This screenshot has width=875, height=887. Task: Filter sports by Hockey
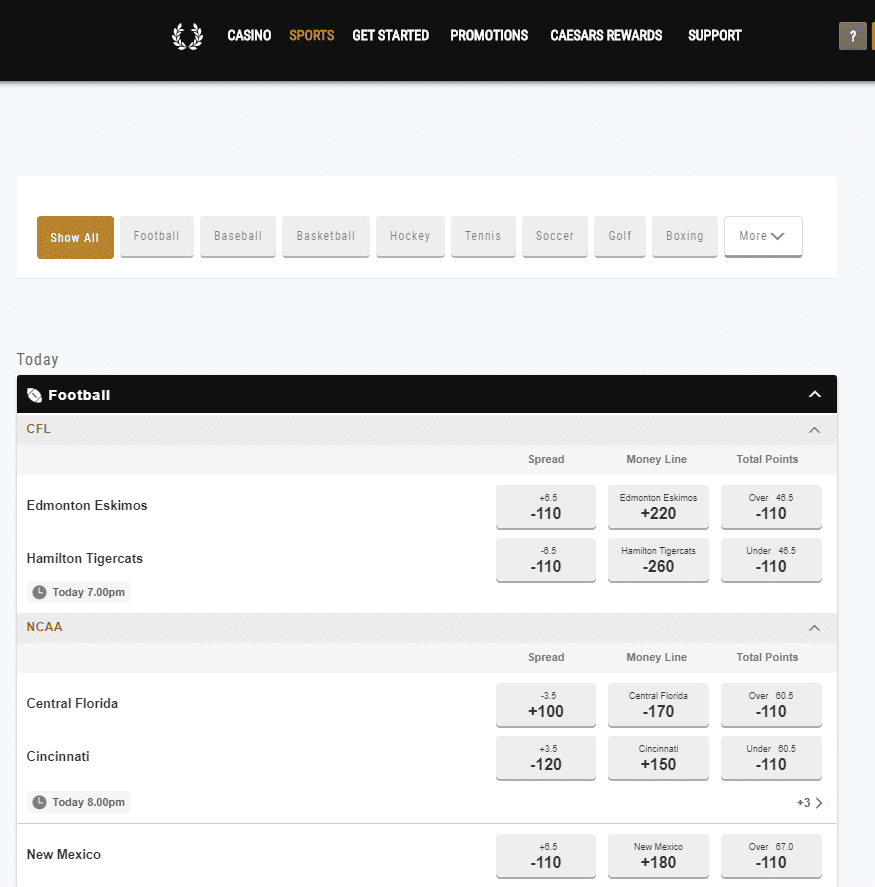point(410,236)
